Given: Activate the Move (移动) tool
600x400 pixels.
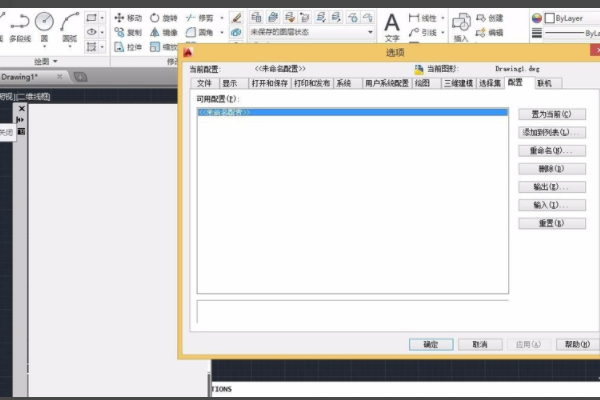Looking at the screenshot, I should [128, 18].
